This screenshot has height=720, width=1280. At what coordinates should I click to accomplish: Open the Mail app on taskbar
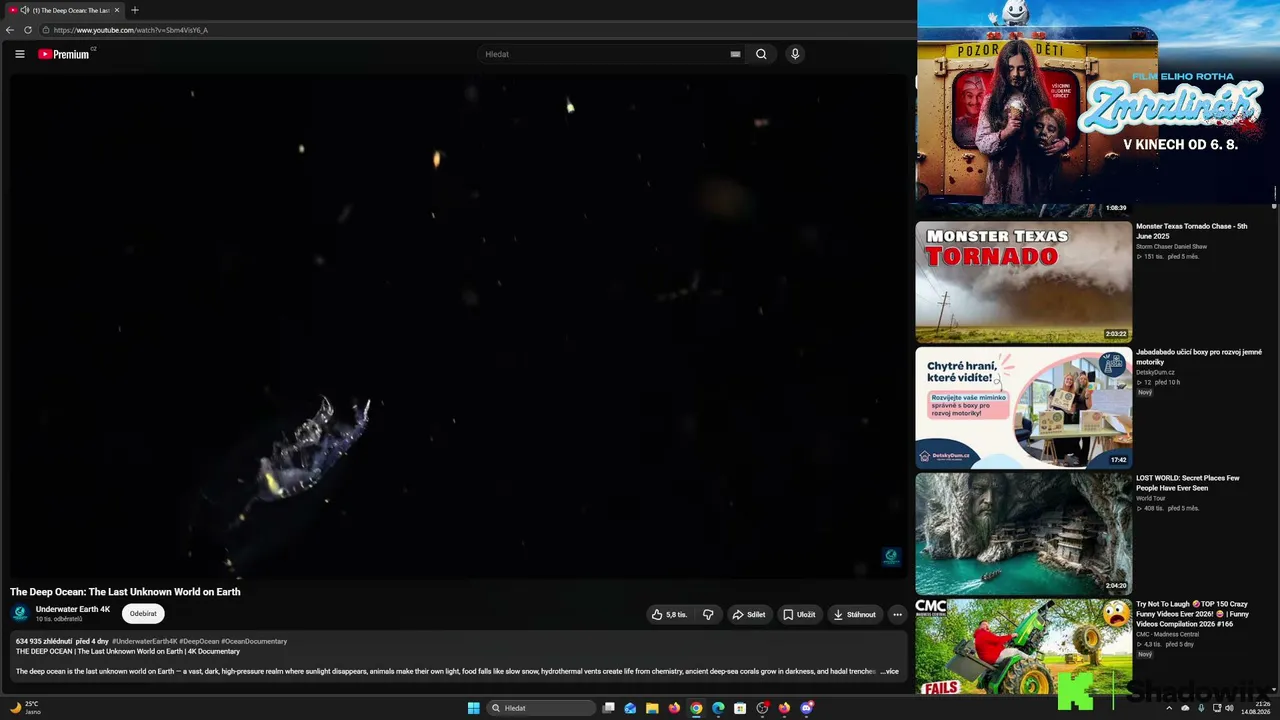[x=630, y=708]
